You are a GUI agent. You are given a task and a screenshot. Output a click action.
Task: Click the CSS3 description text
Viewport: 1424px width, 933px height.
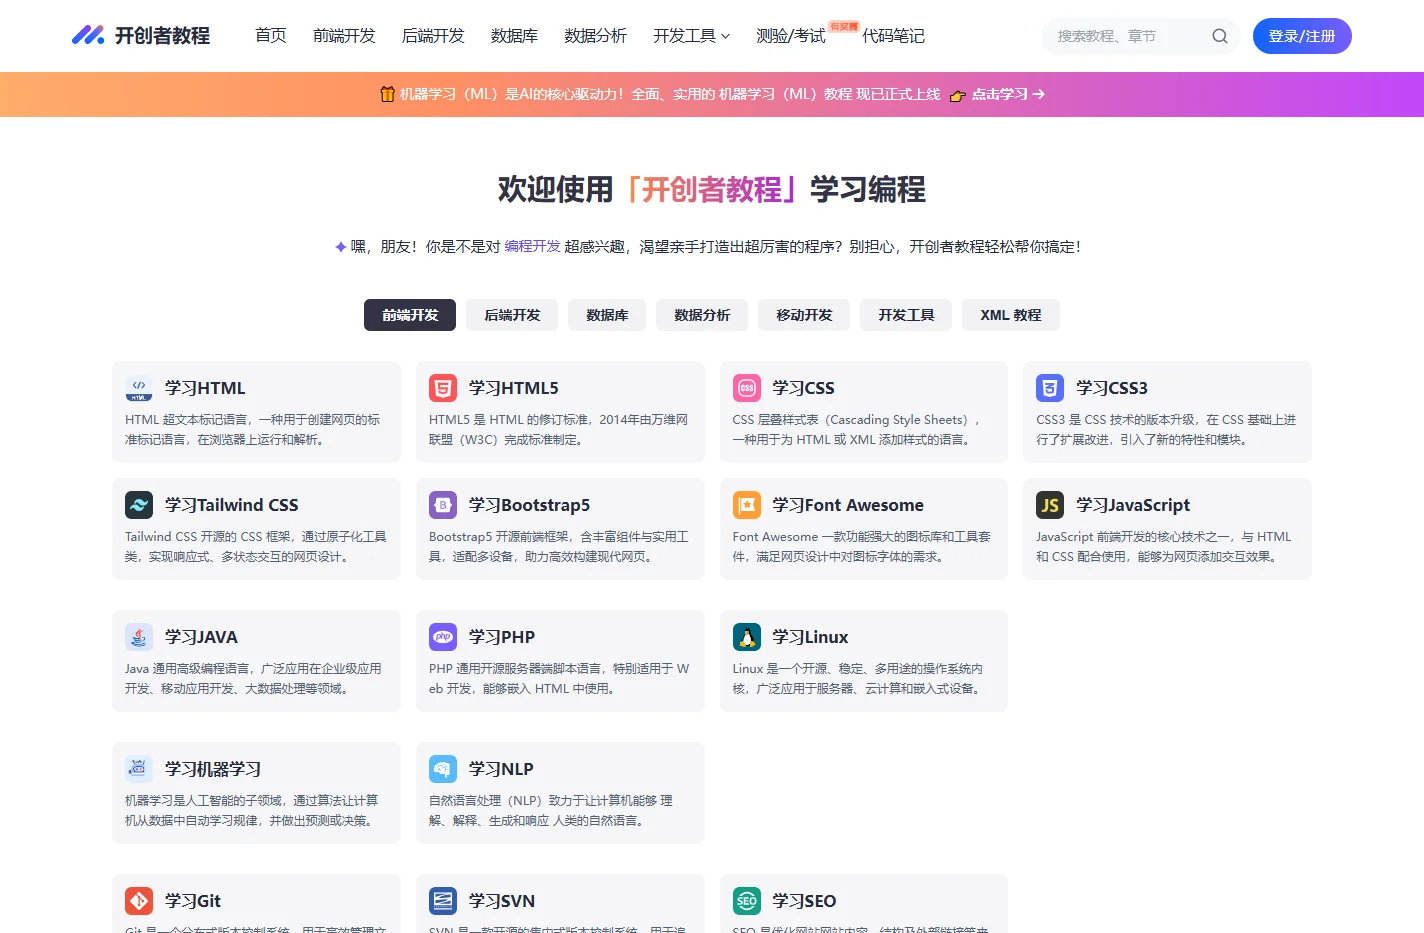1166,430
